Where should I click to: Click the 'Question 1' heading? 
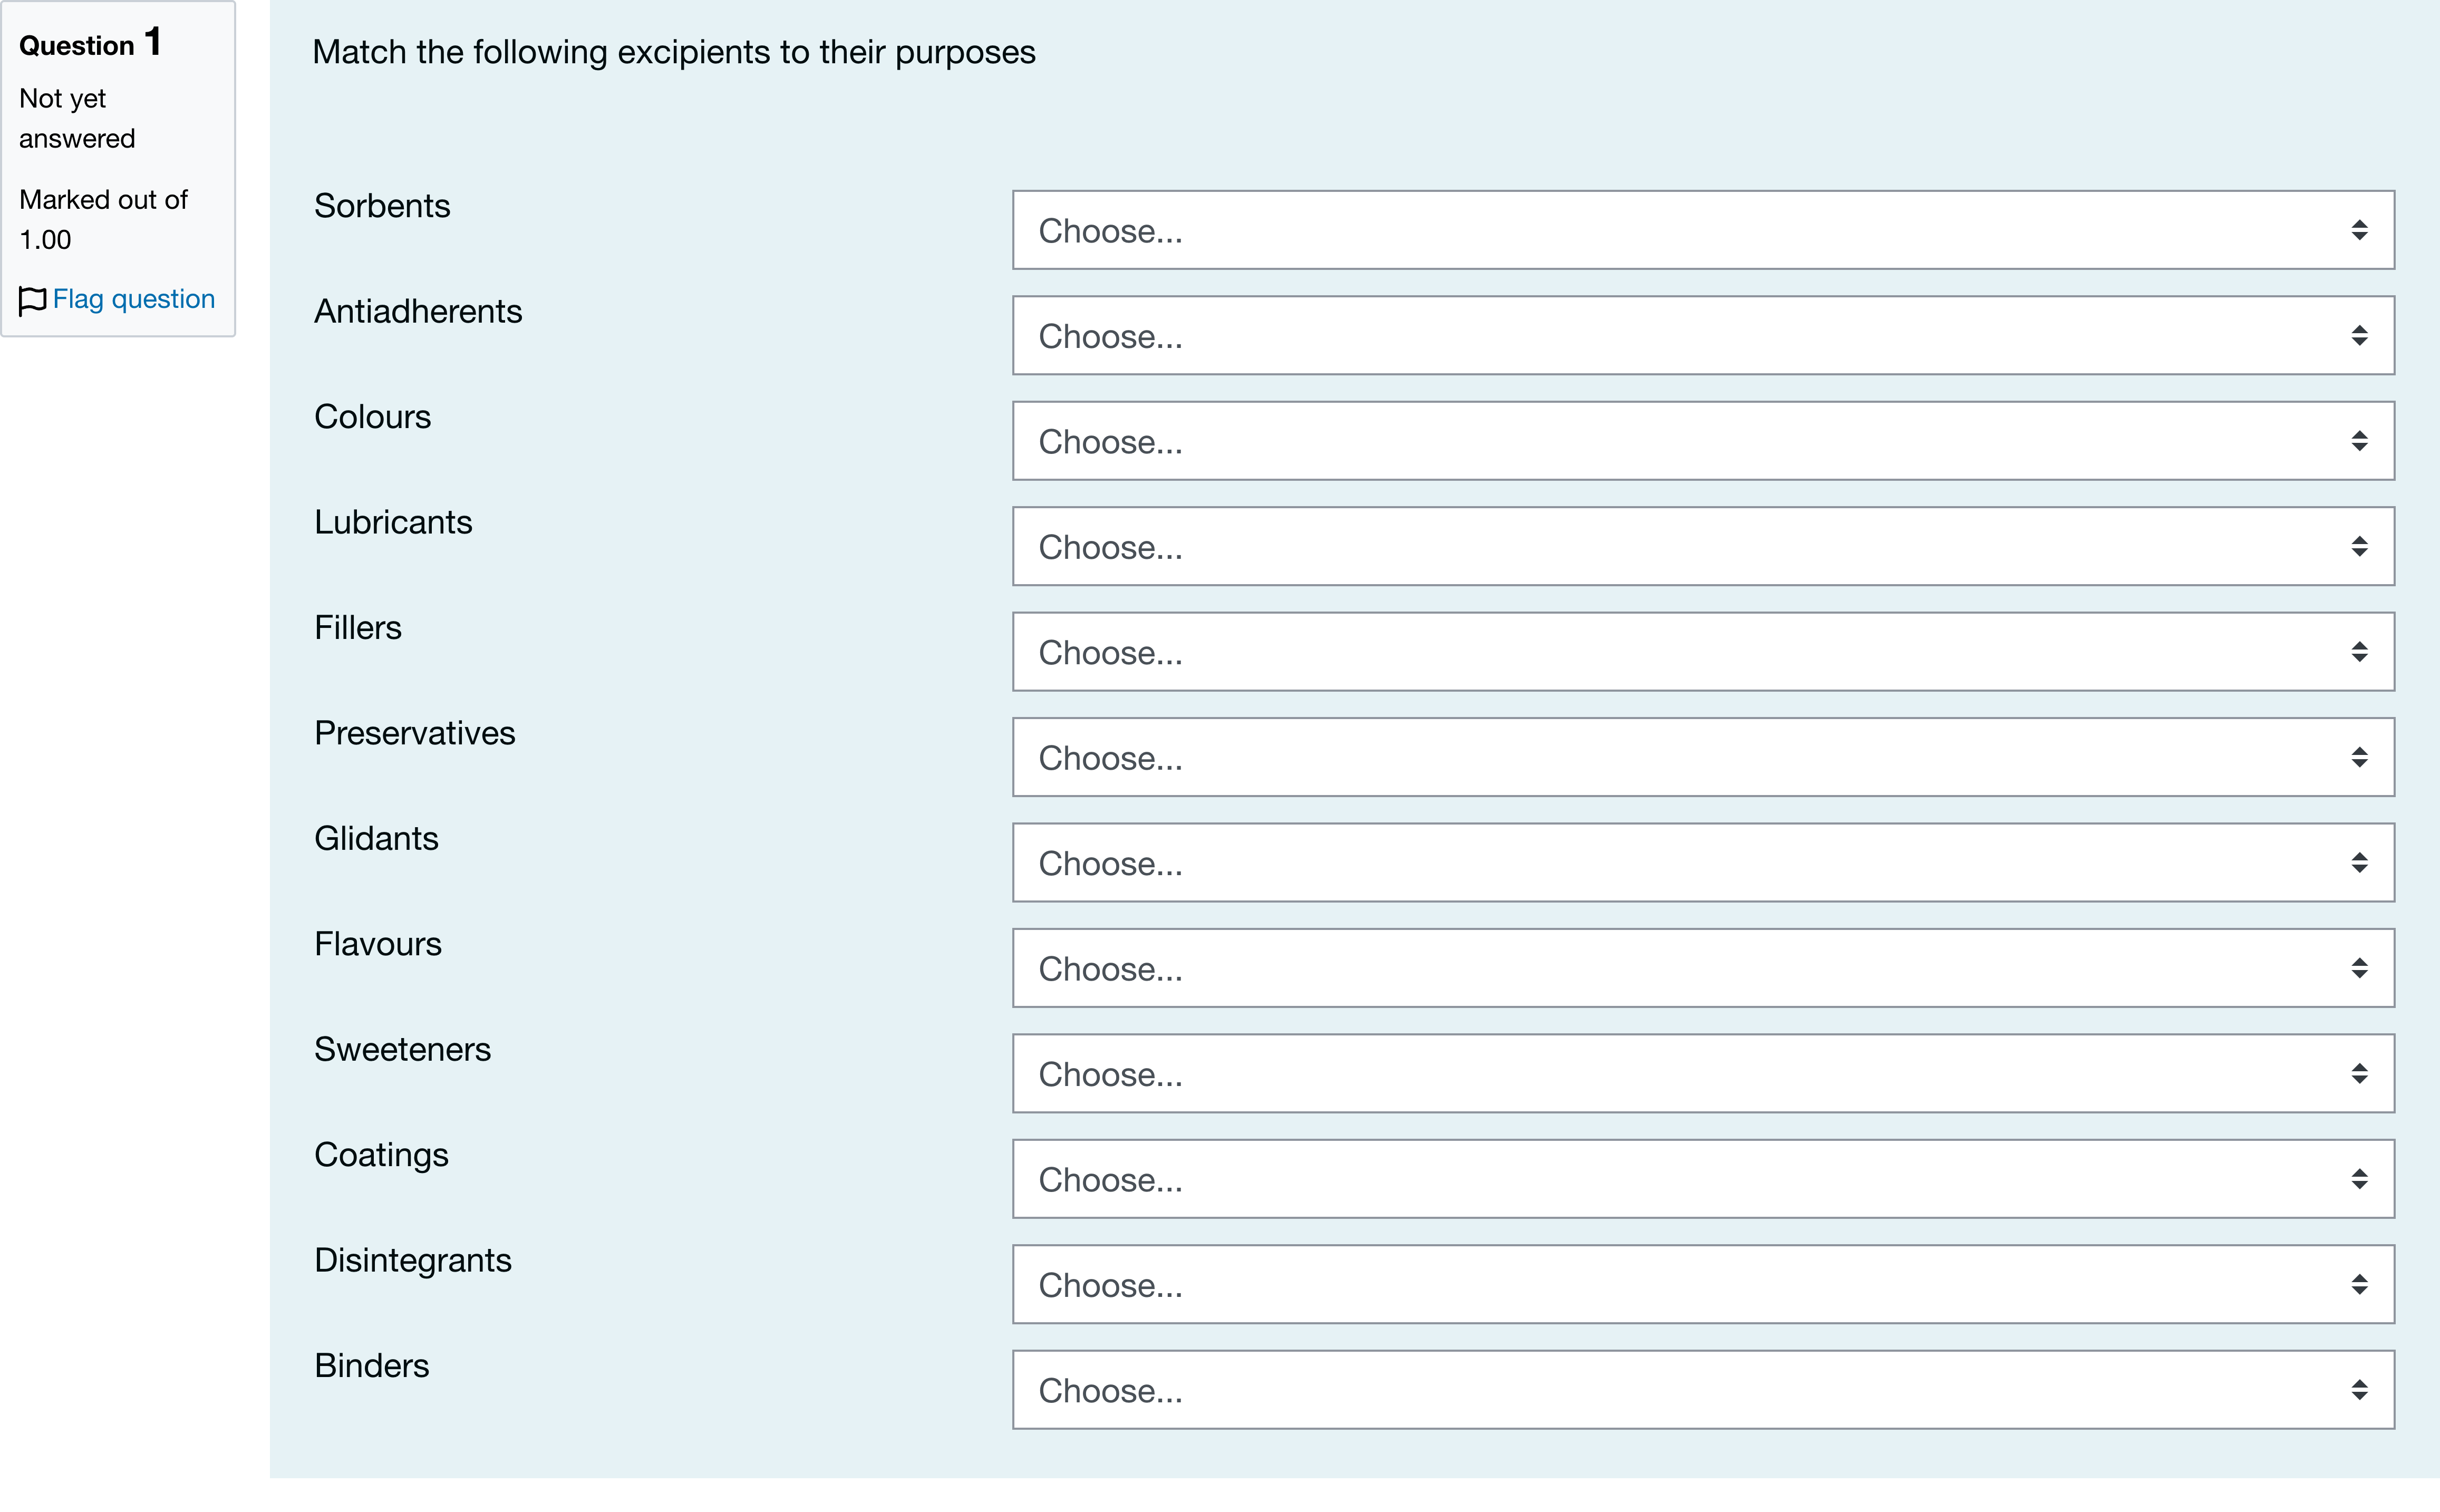[x=90, y=43]
